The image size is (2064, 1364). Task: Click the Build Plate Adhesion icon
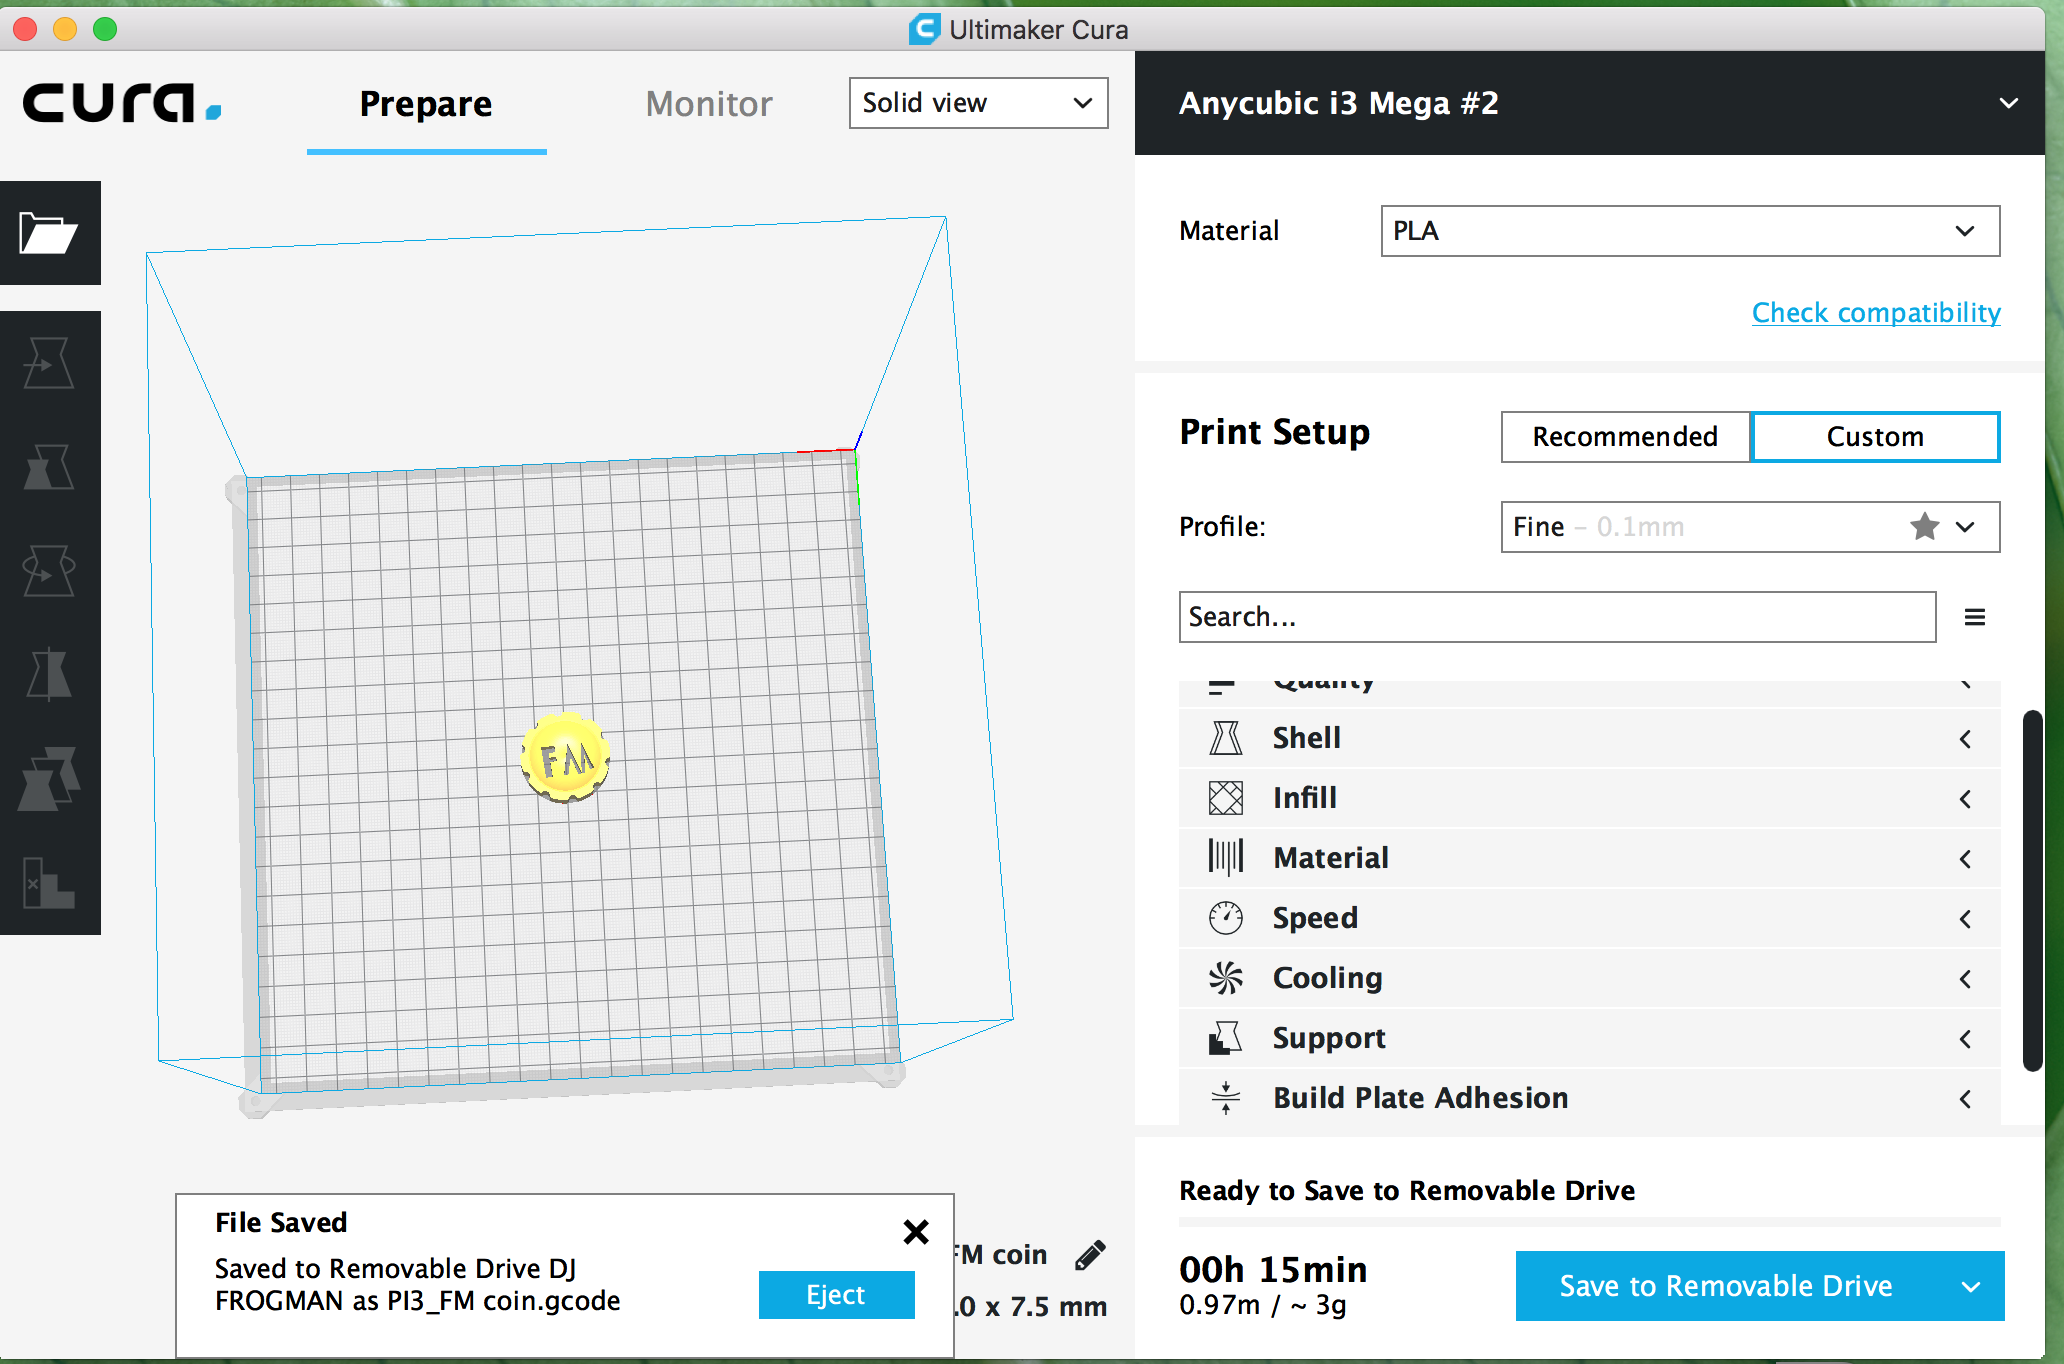coord(1226,1098)
